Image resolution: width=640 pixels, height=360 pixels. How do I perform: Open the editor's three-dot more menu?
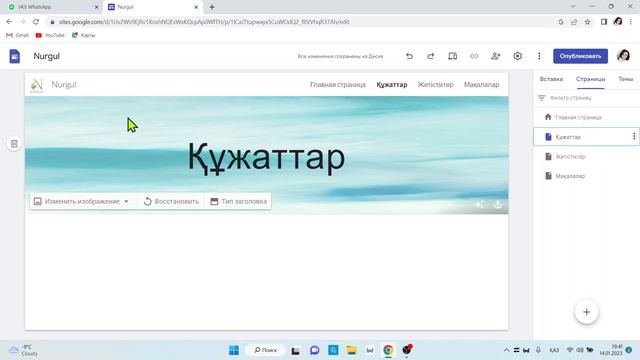[x=539, y=56]
